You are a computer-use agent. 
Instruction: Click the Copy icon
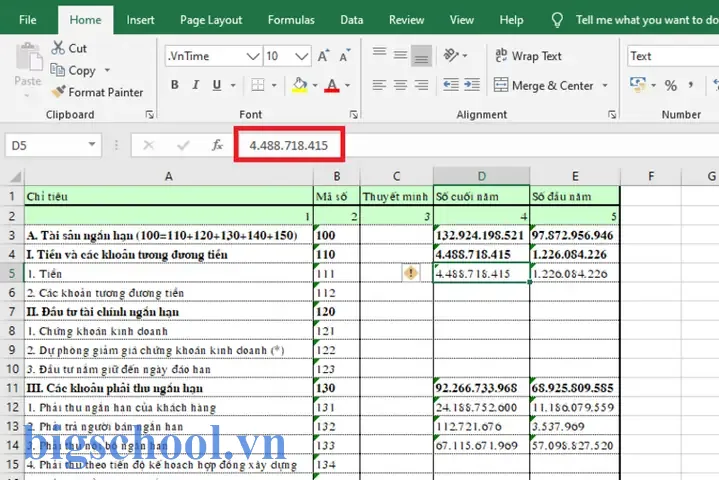coord(57,70)
